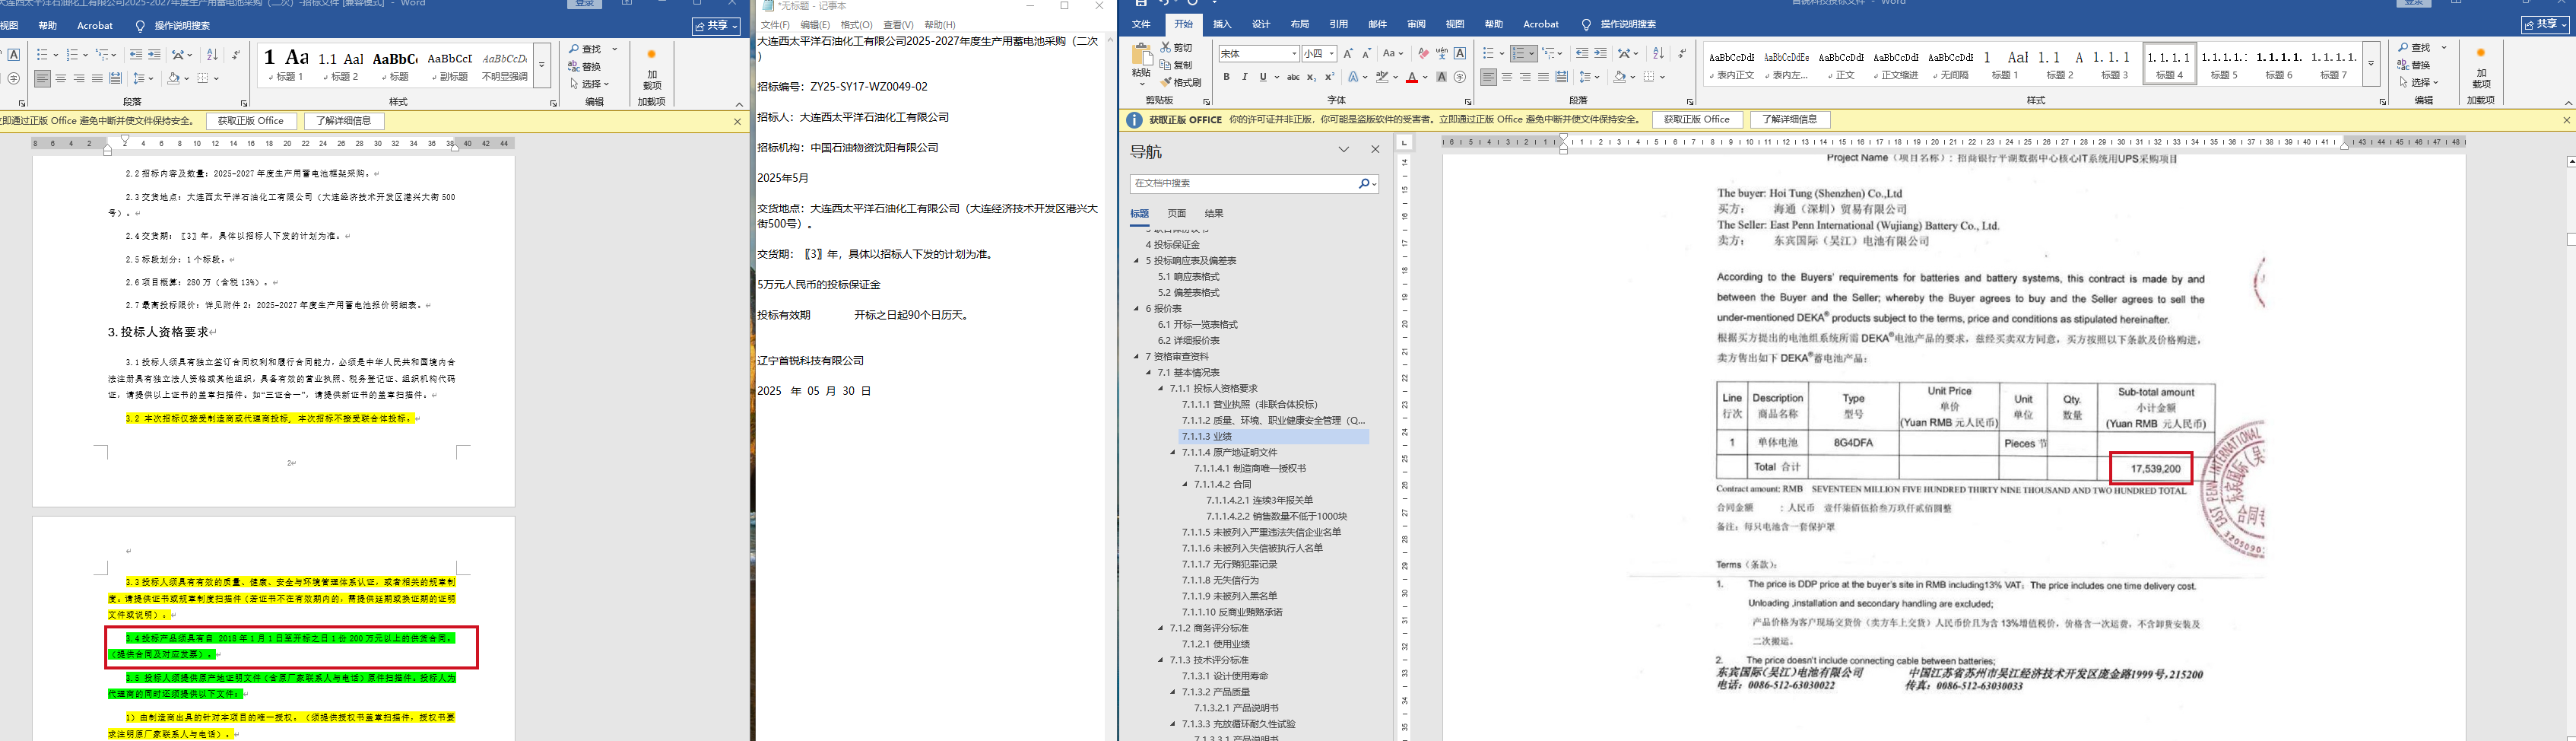Toggle Bold in right Word window
Viewport: 2576px width, 741px height.
click(1226, 77)
